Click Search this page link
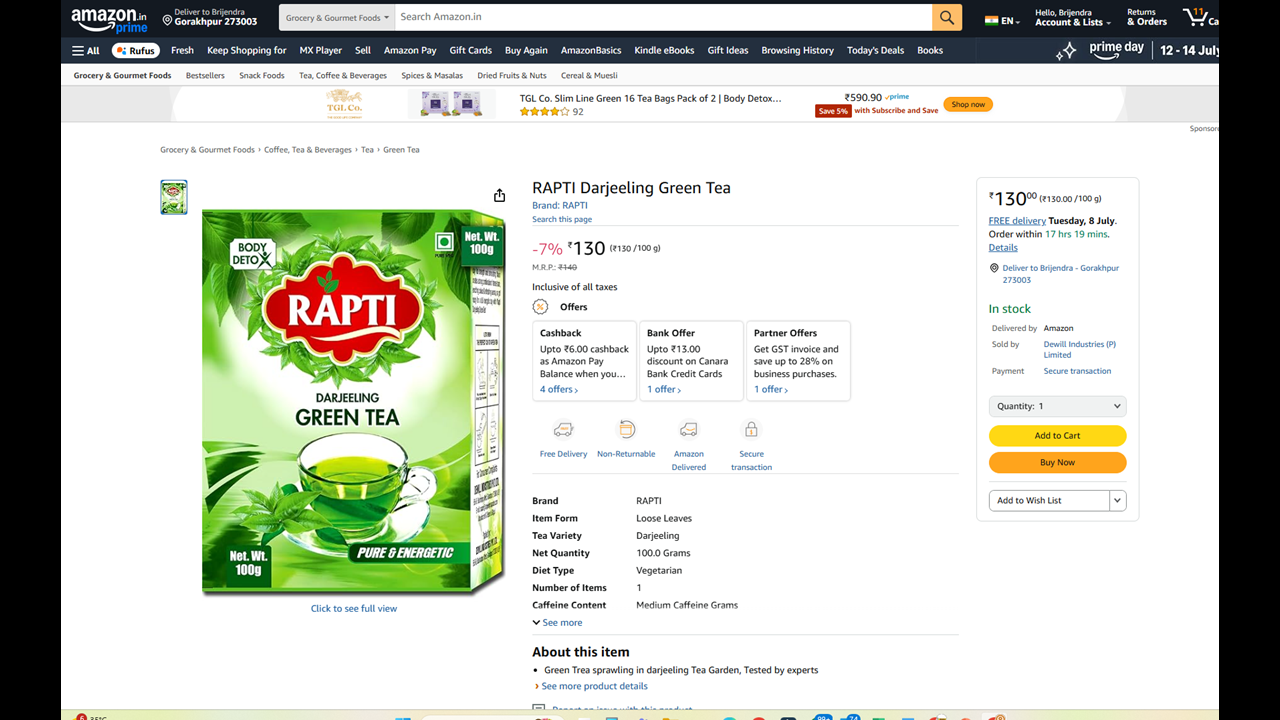 coord(562,219)
